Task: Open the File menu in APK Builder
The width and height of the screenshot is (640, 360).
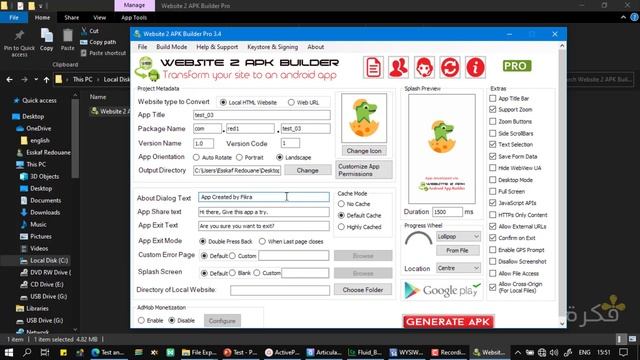Action: tap(142, 47)
